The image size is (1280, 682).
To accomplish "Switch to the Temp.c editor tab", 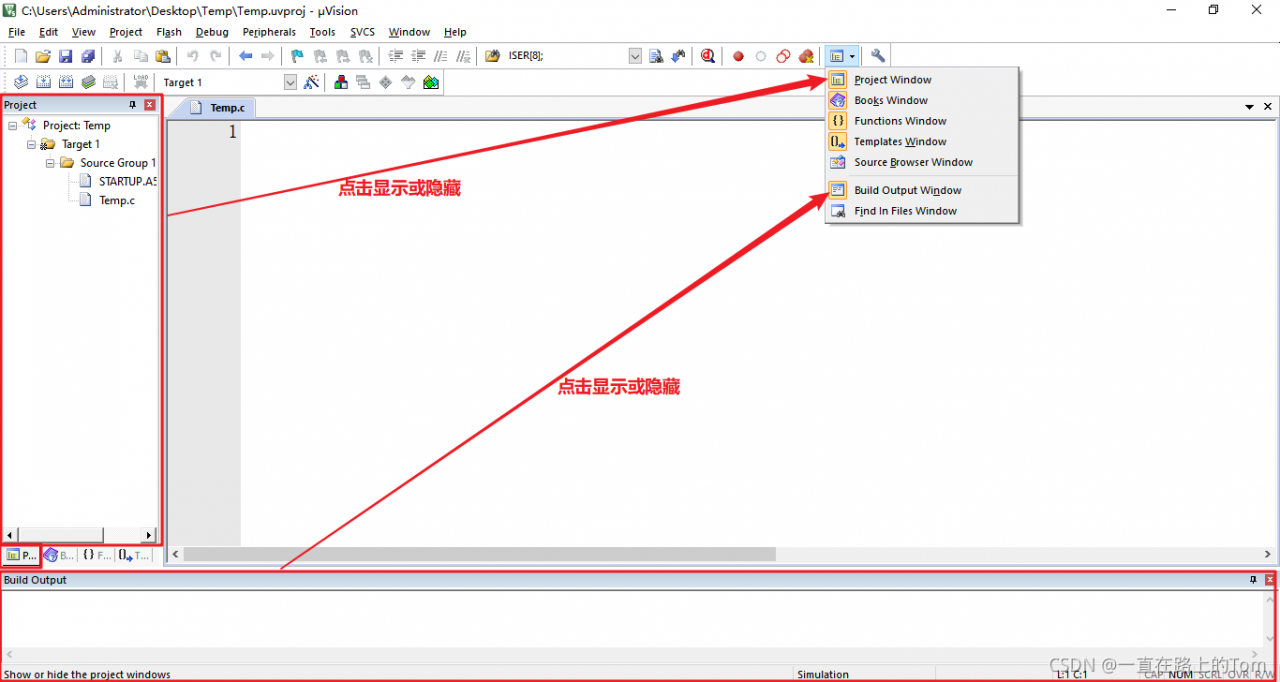I will point(218,107).
